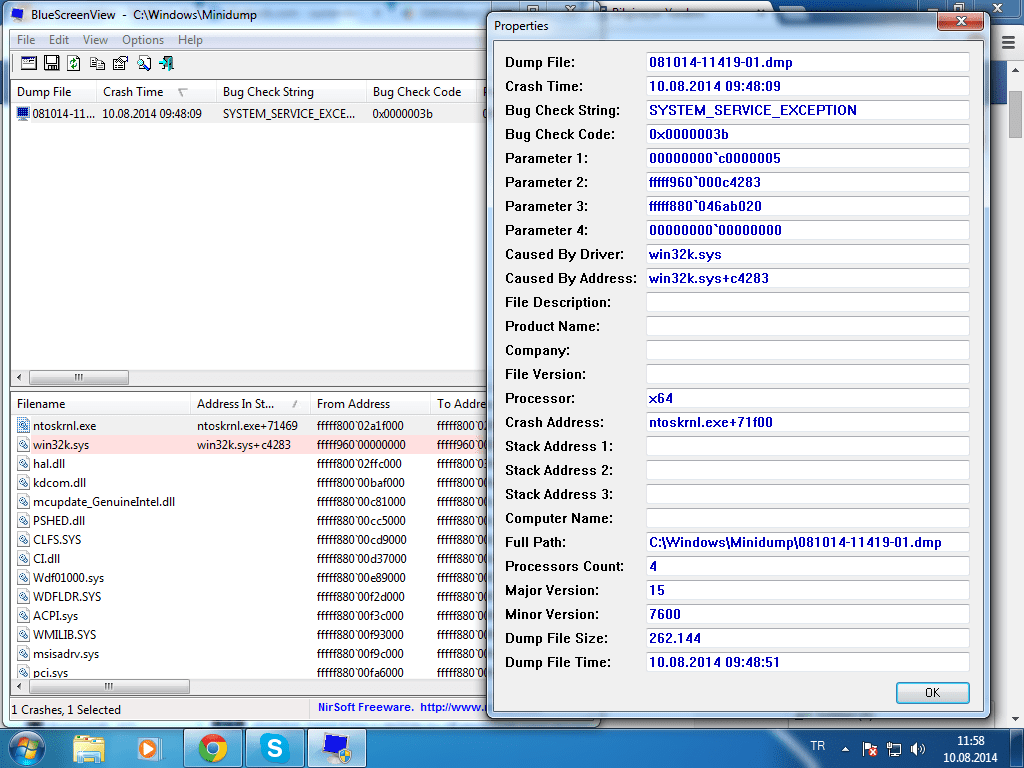This screenshot has width=1024, height=768.
Task: Open Windows Explorer from taskbar
Action: pyautogui.click(x=89, y=748)
